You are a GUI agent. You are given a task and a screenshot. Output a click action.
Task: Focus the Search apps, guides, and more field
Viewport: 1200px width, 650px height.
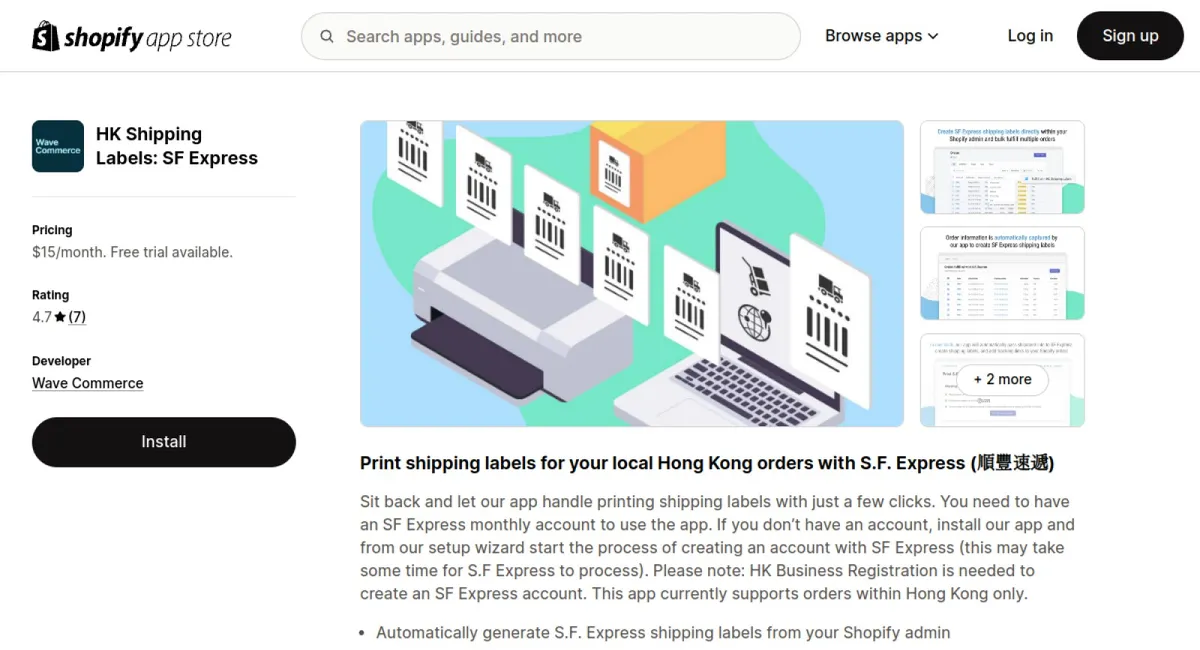click(x=551, y=37)
